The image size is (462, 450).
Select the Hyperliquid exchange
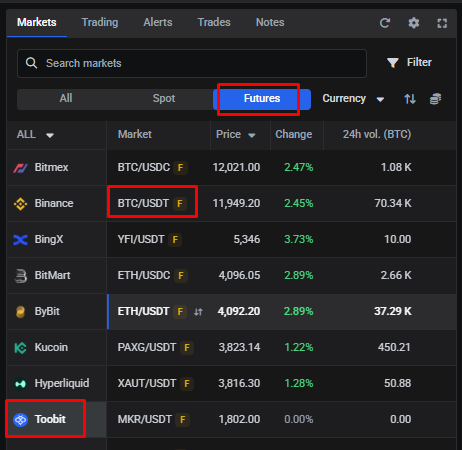[x=56, y=383]
